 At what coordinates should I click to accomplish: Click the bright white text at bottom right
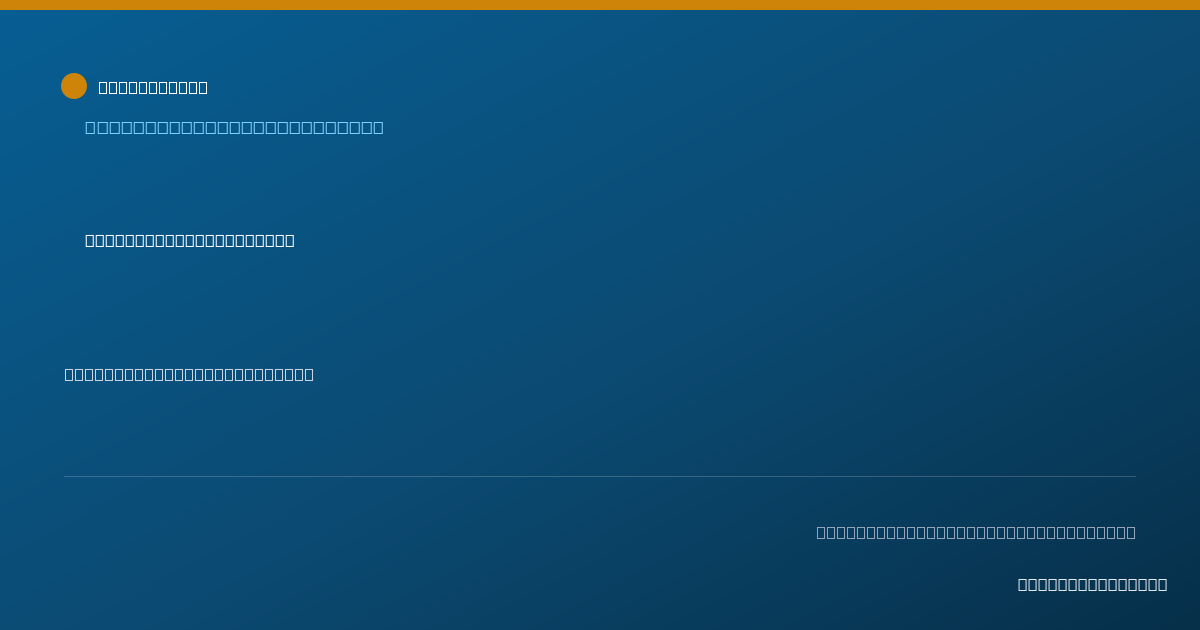click(1092, 584)
